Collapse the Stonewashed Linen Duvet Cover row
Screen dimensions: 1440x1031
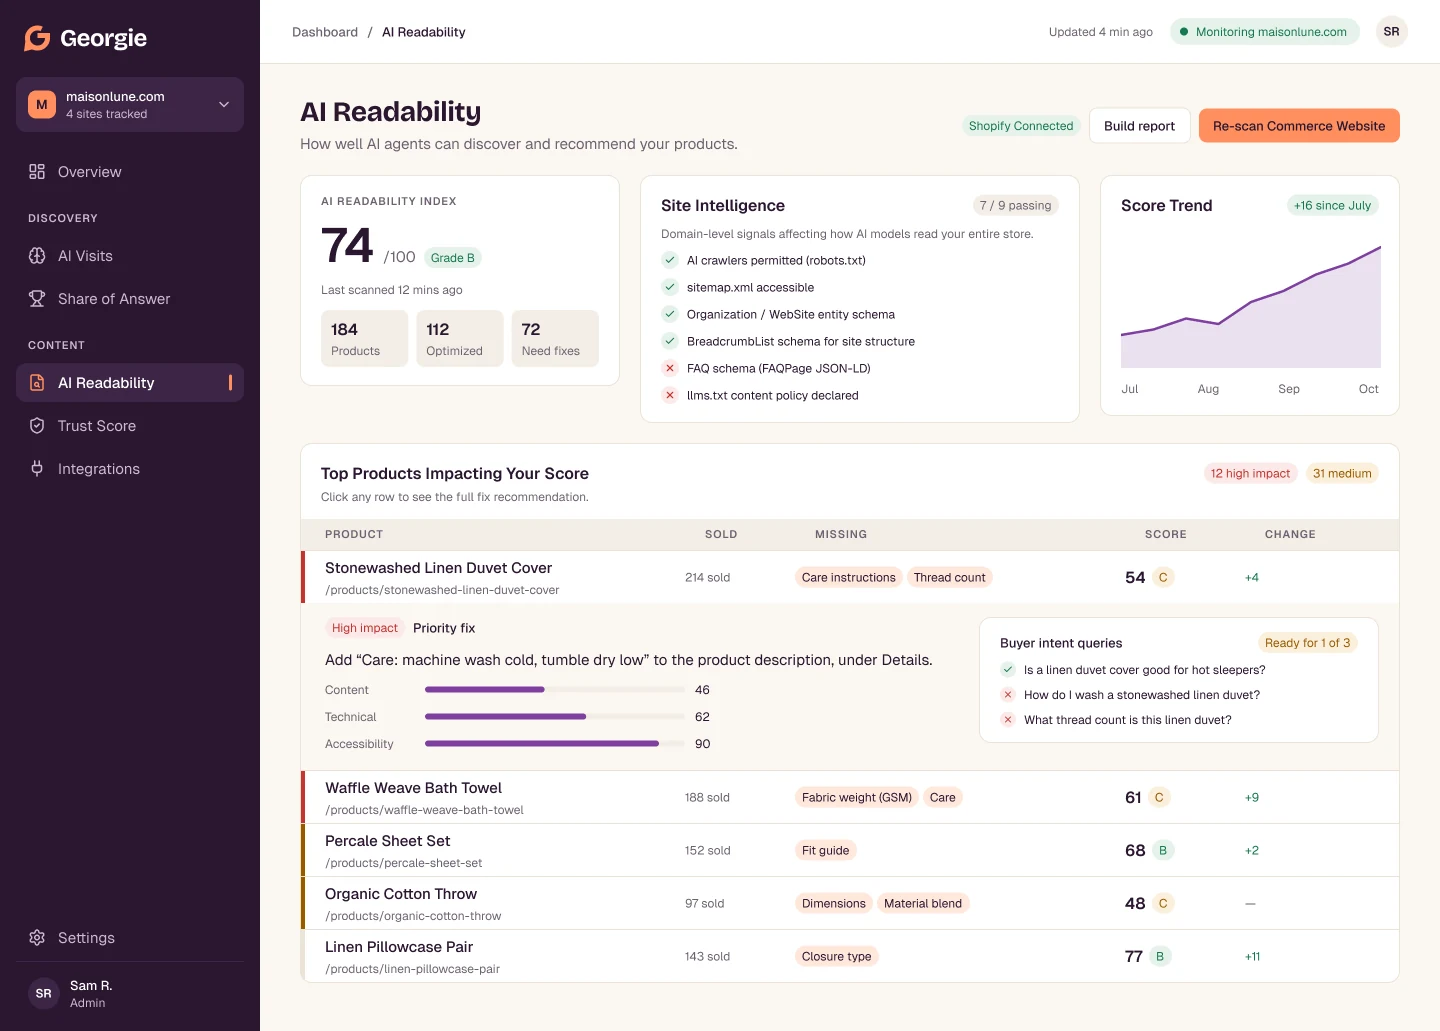coord(850,577)
